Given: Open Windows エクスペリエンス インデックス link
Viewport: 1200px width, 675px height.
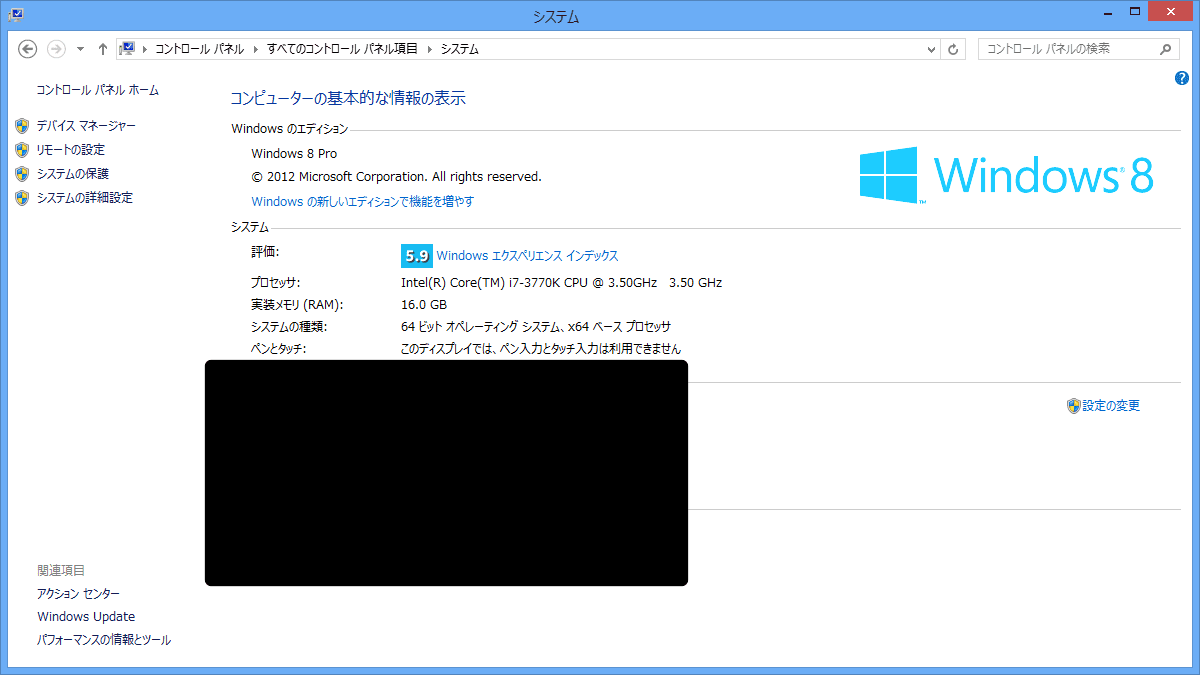Looking at the screenshot, I should [x=528, y=256].
